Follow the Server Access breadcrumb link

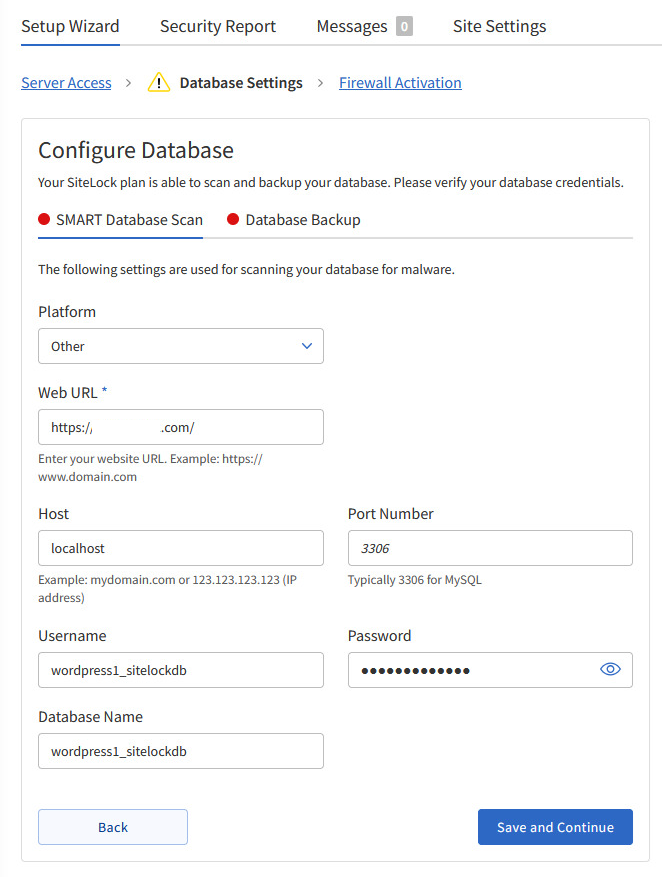click(x=66, y=82)
